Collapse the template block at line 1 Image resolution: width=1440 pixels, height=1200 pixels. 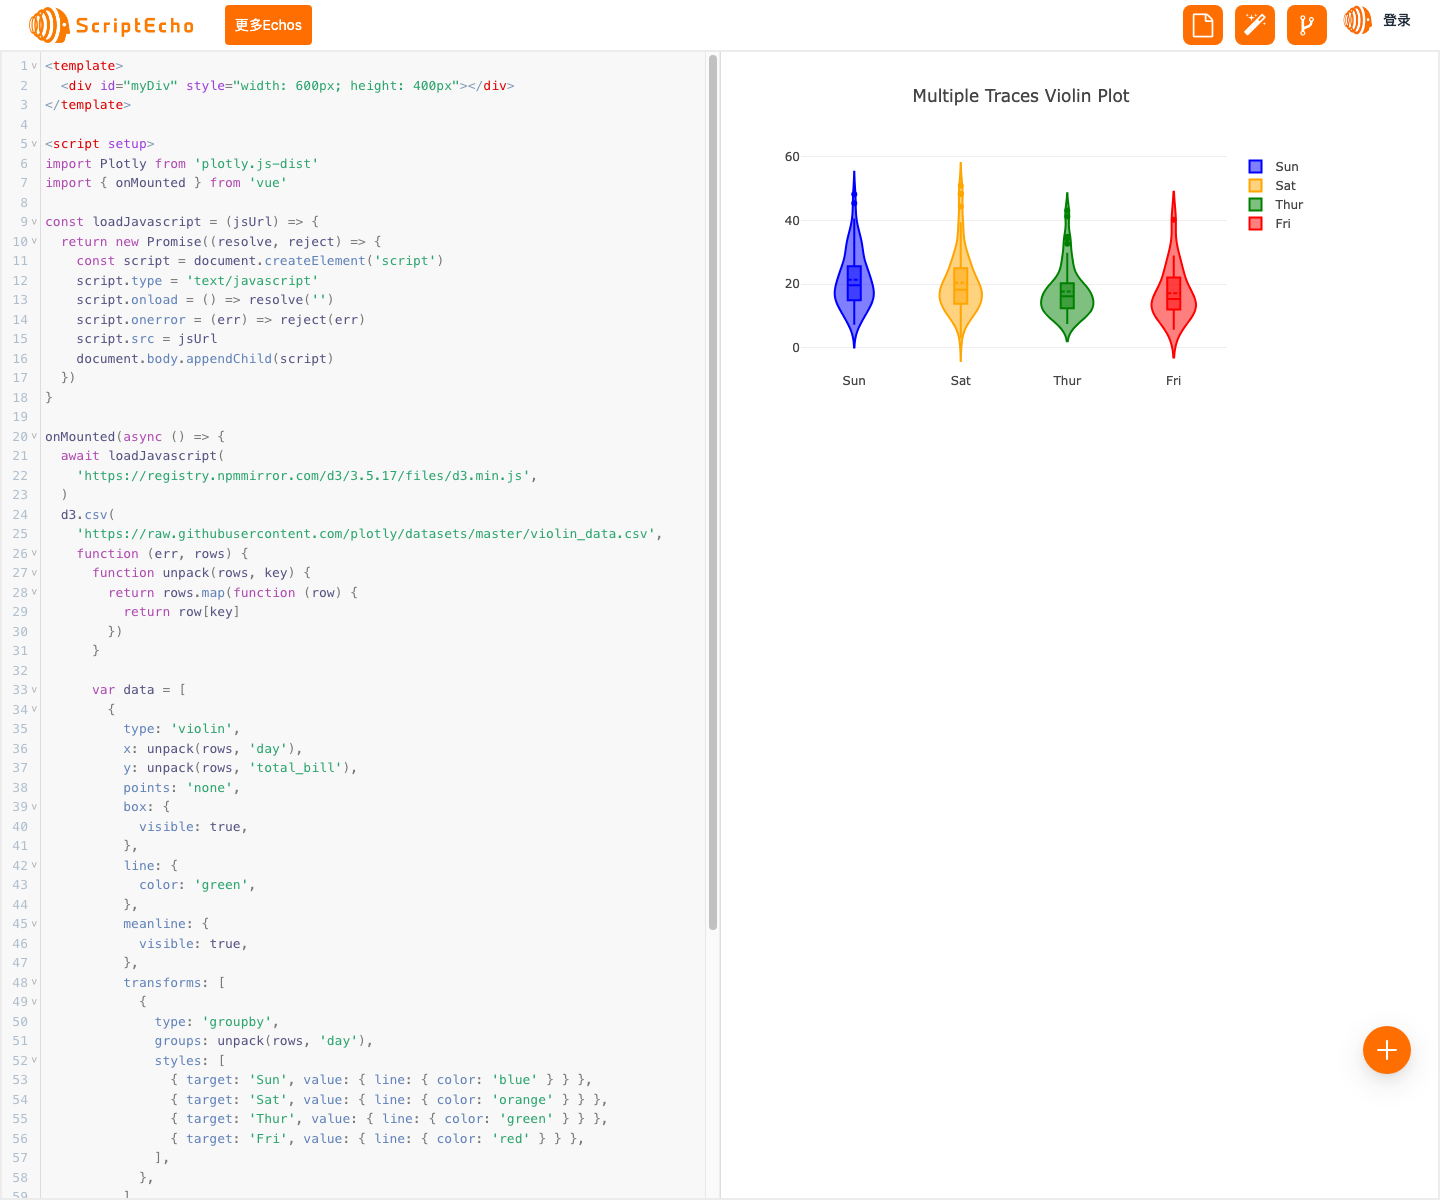click(34, 66)
